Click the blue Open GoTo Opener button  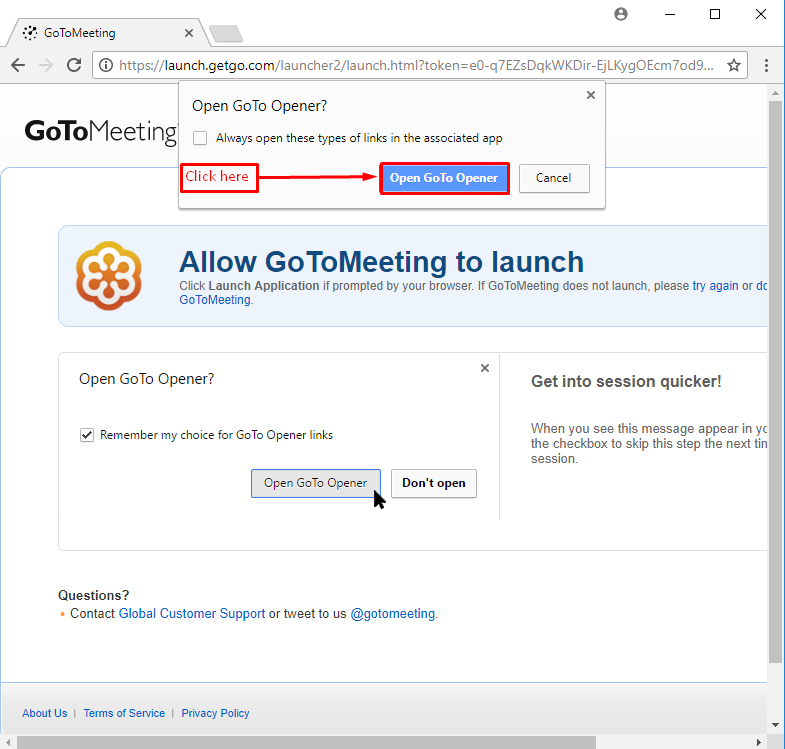tap(444, 178)
